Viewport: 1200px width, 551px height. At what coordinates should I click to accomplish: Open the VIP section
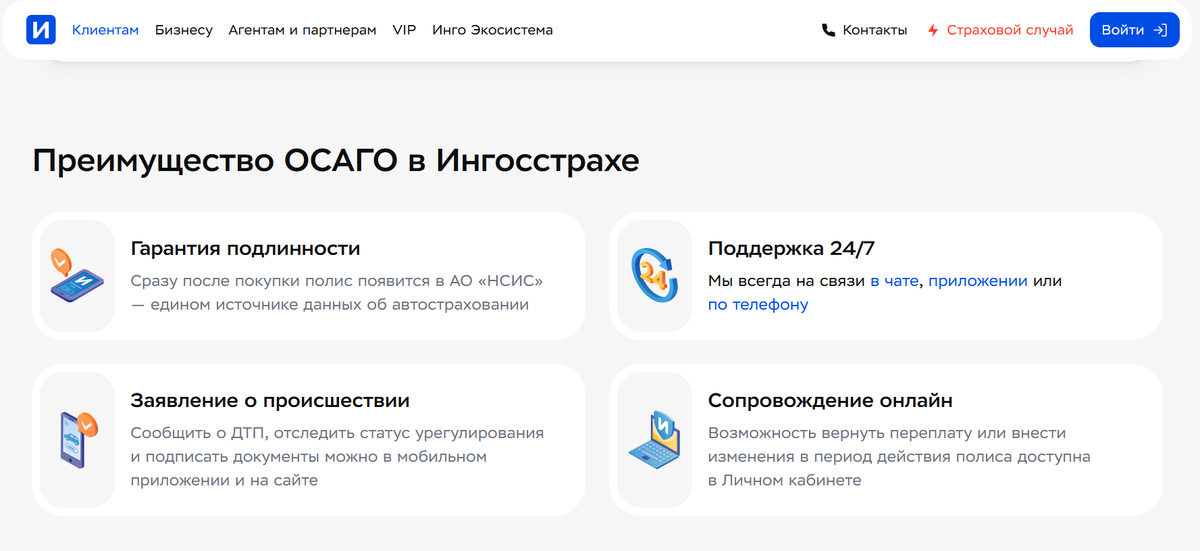coord(404,30)
